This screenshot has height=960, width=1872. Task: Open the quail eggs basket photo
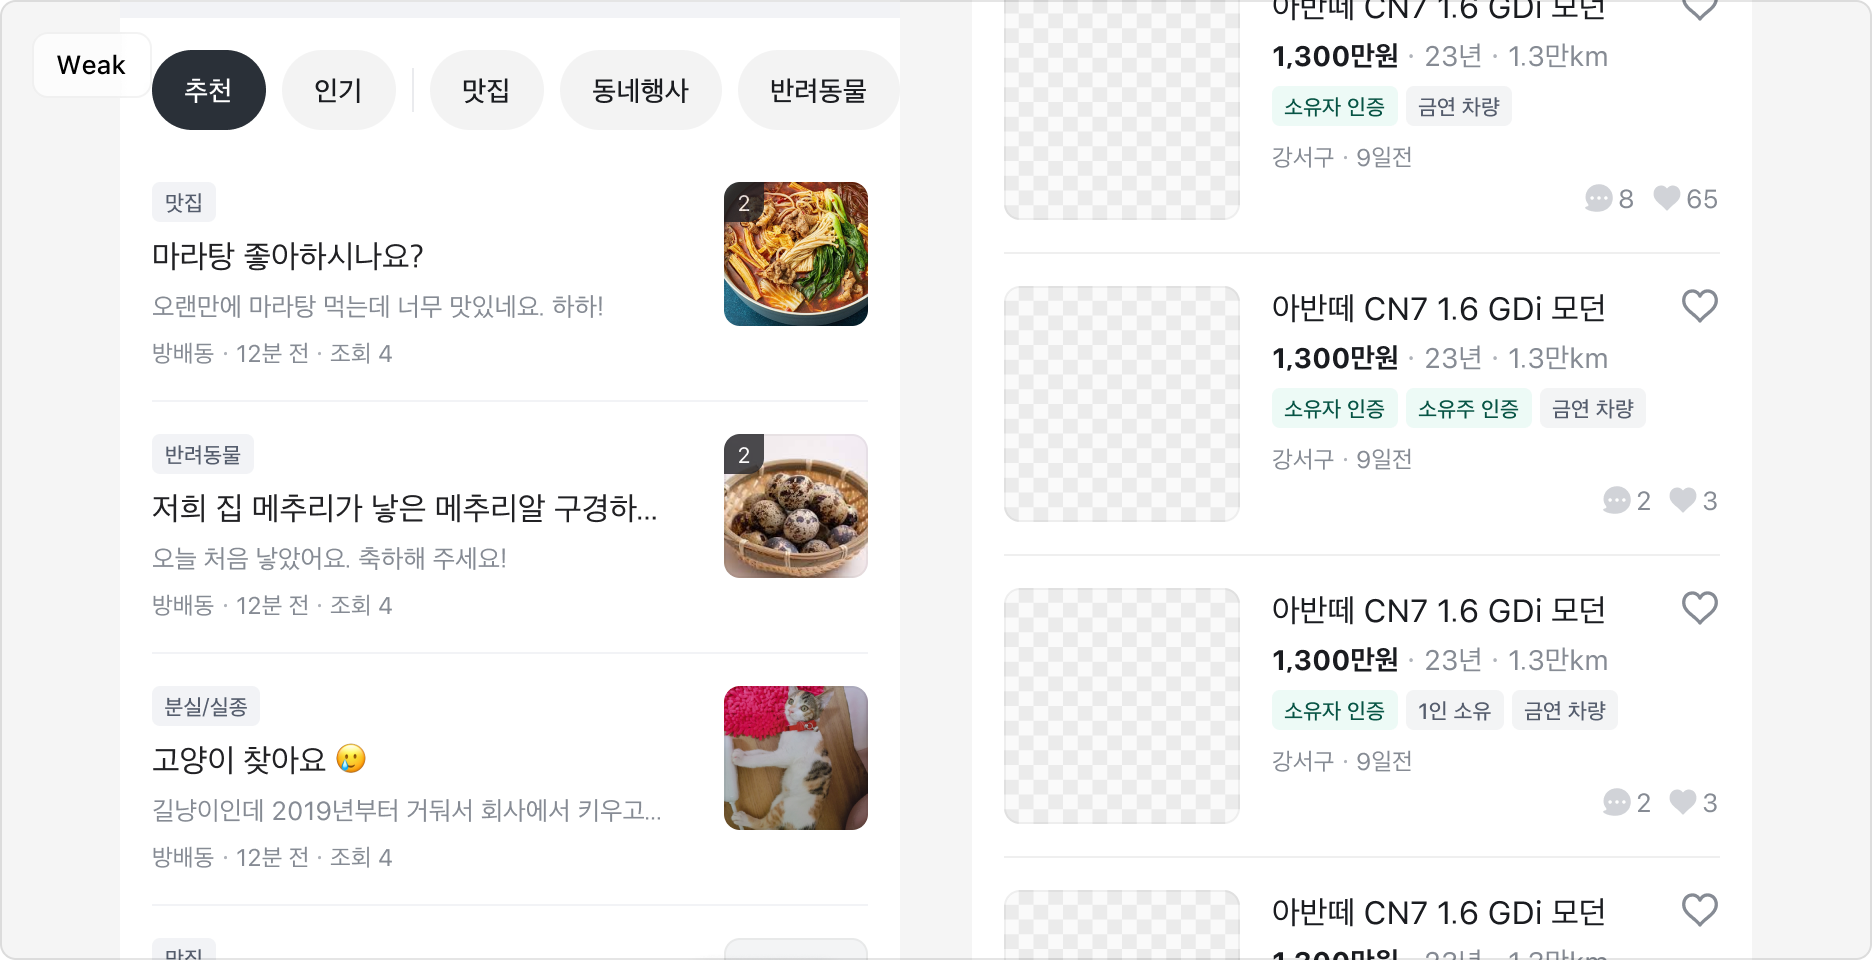click(x=796, y=506)
